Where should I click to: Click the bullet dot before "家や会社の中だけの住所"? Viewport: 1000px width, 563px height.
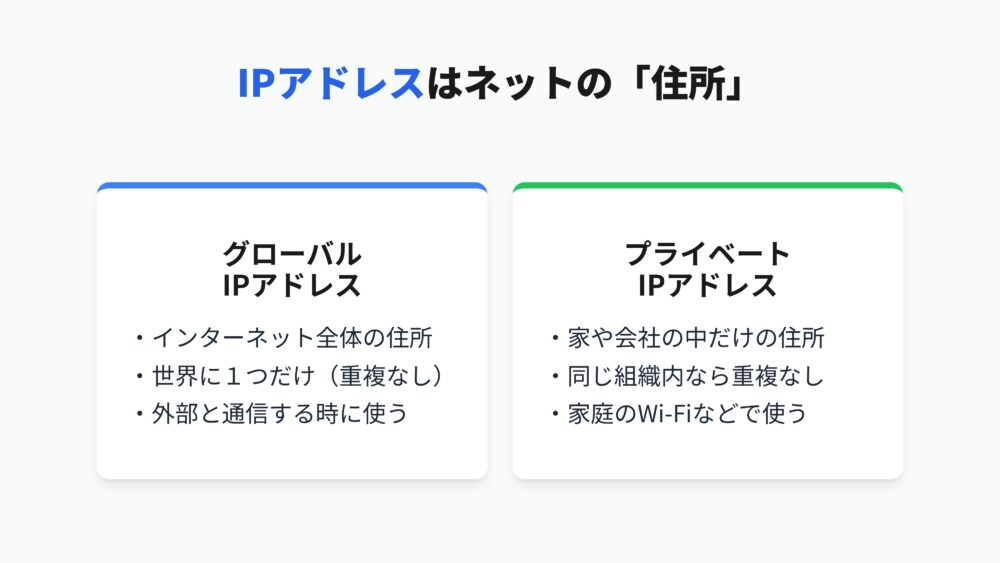click(556, 339)
